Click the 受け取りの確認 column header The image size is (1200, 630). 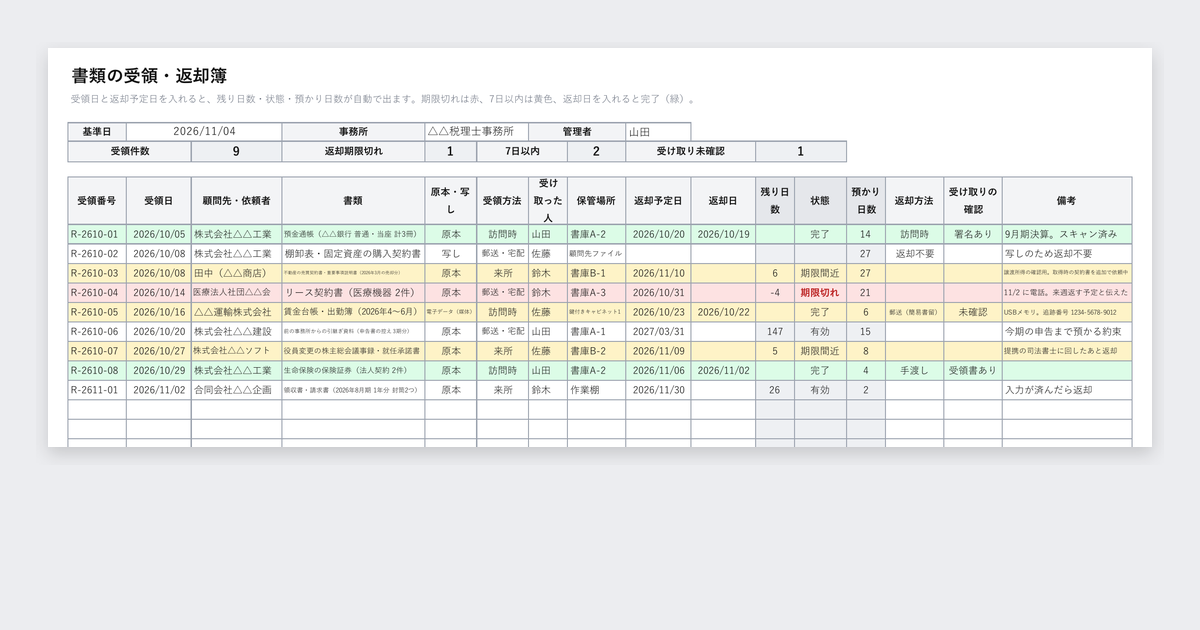coord(973,201)
